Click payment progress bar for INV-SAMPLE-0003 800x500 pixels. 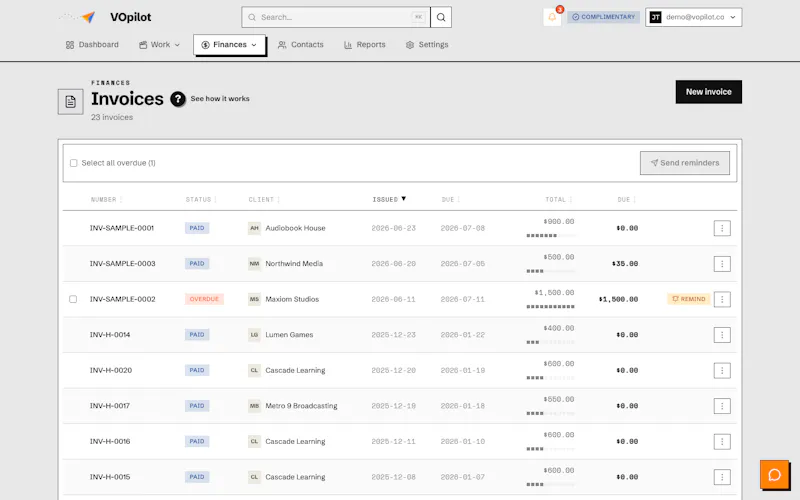coord(551,271)
